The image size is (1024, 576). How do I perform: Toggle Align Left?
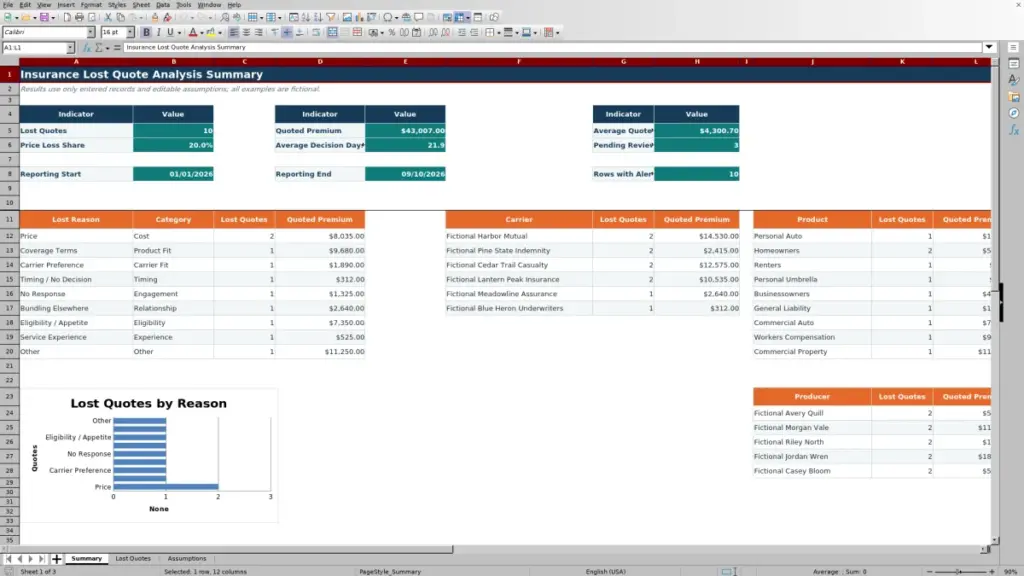point(234,33)
